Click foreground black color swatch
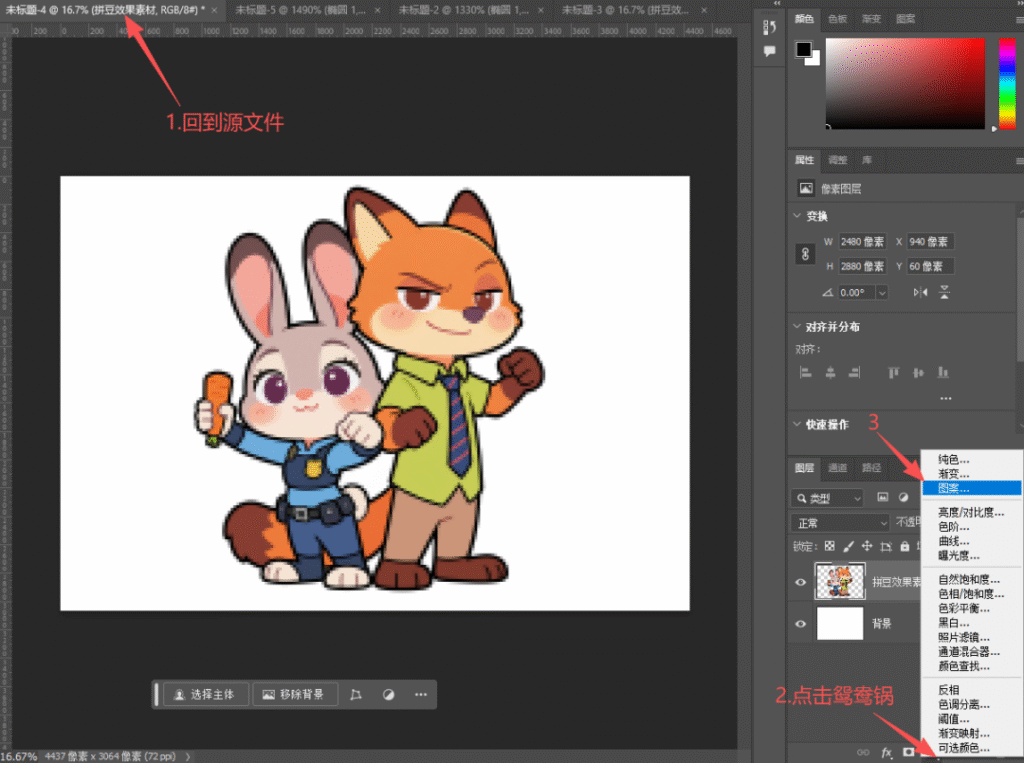Image resolution: width=1024 pixels, height=763 pixels. 803,49
